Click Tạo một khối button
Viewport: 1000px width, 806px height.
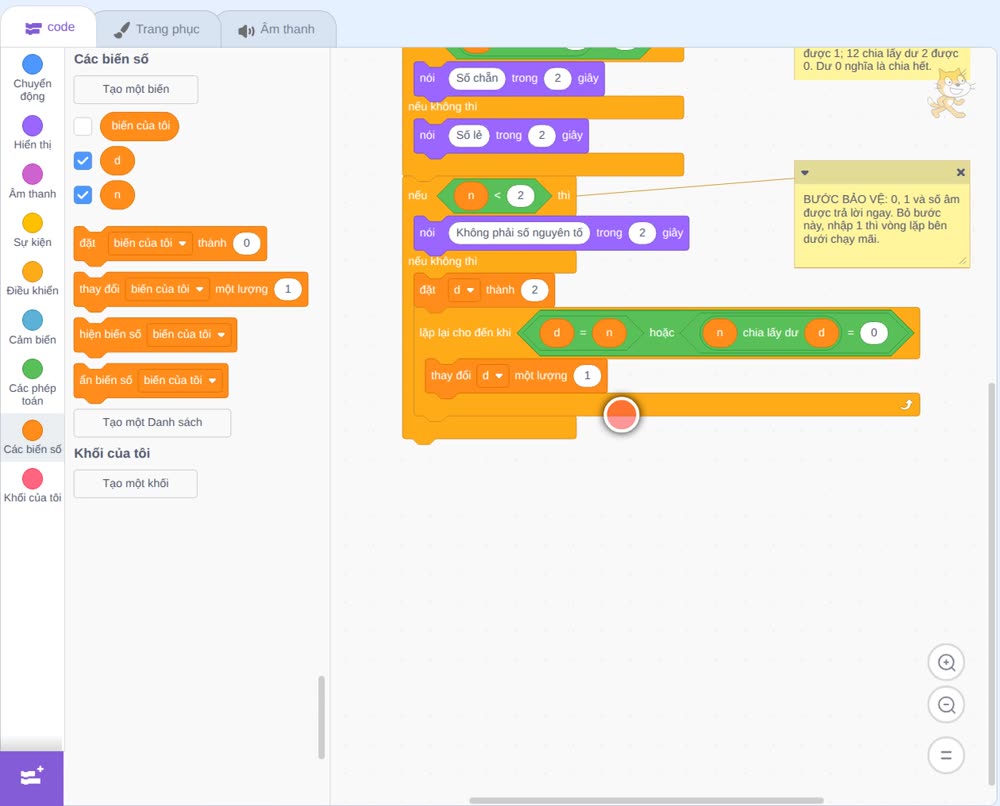pos(136,484)
